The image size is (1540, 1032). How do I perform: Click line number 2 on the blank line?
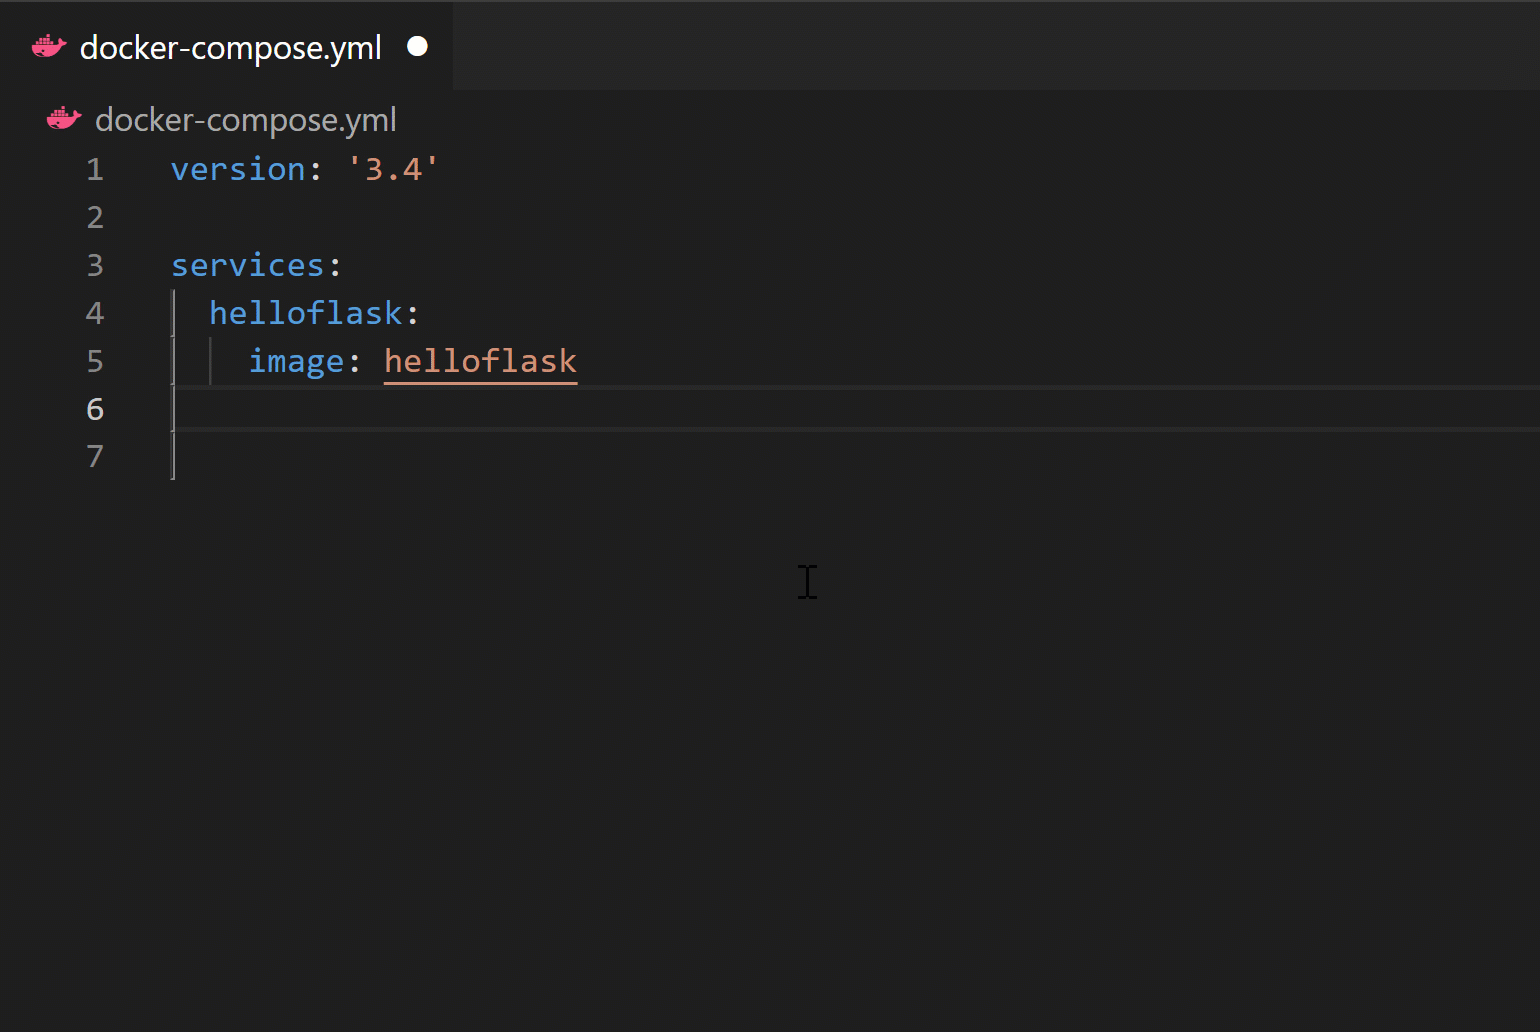point(94,217)
